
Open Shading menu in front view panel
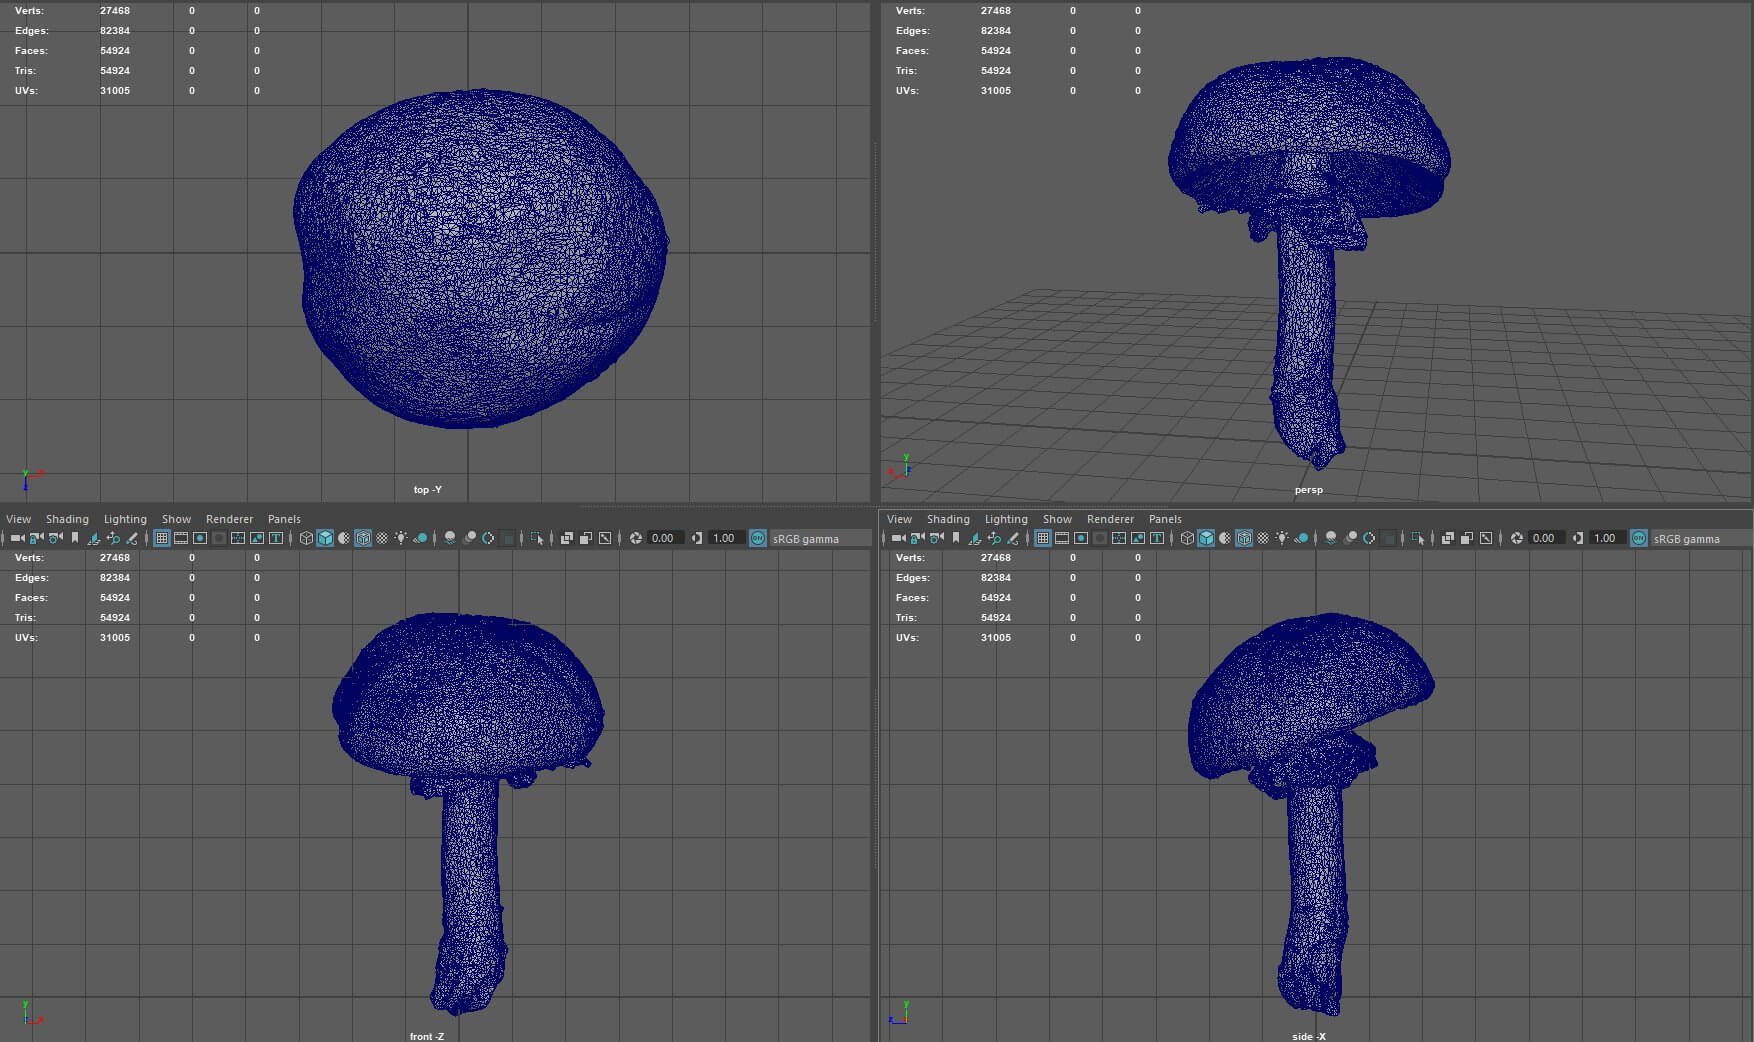[x=67, y=519]
